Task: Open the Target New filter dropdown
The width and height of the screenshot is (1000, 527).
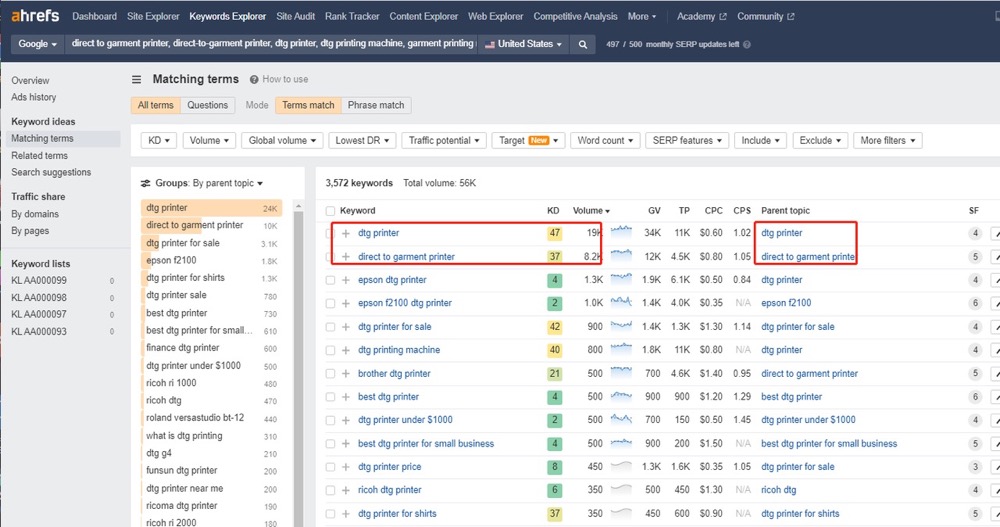Action: click(529, 140)
